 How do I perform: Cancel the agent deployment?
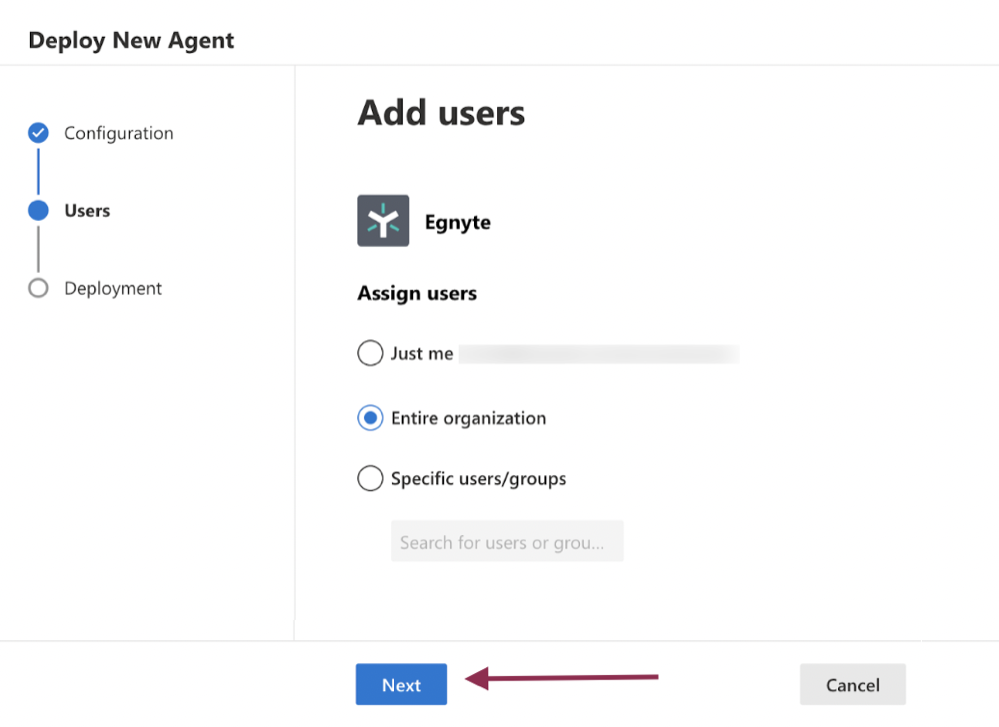pyautogui.click(x=852, y=684)
